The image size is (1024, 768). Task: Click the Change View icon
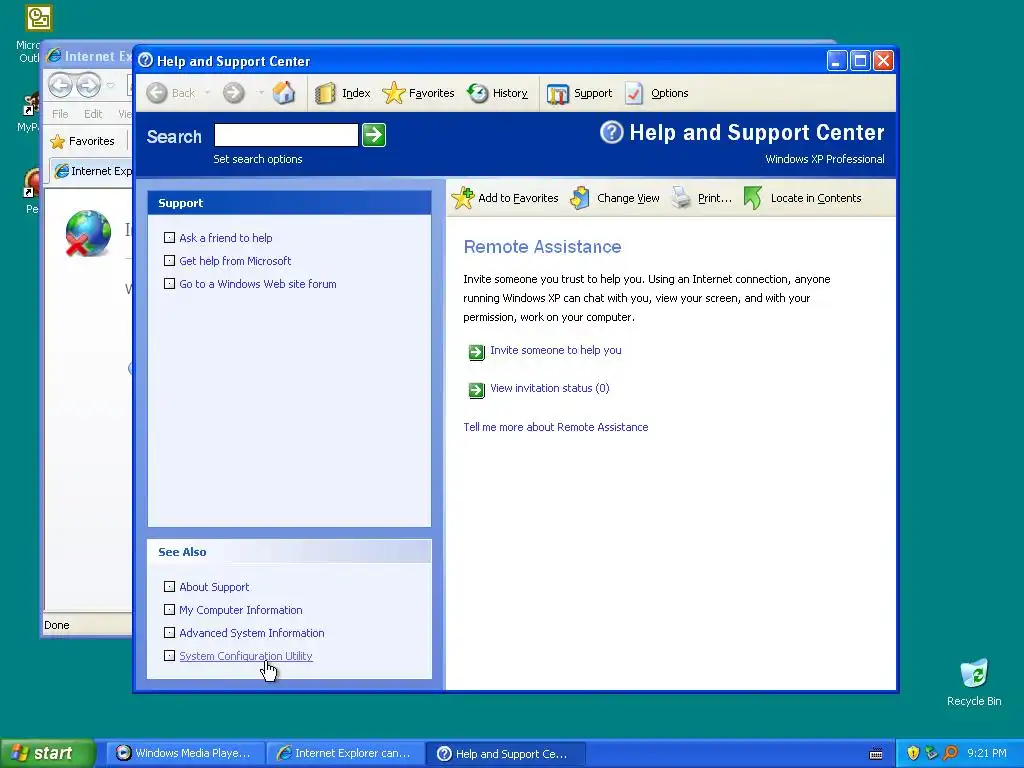click(x=580, y=198)
